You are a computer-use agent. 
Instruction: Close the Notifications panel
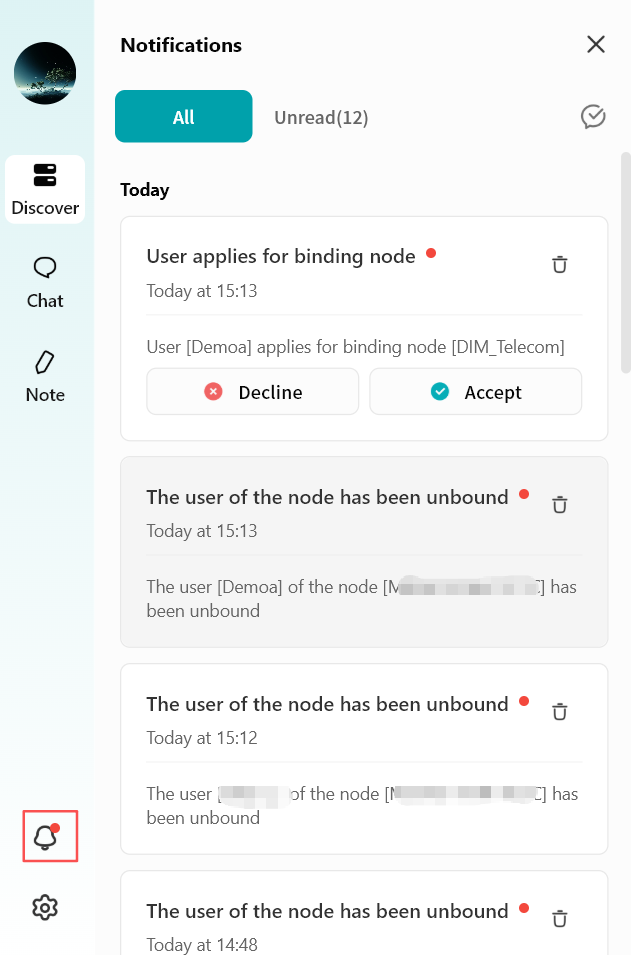pos(596,44)
